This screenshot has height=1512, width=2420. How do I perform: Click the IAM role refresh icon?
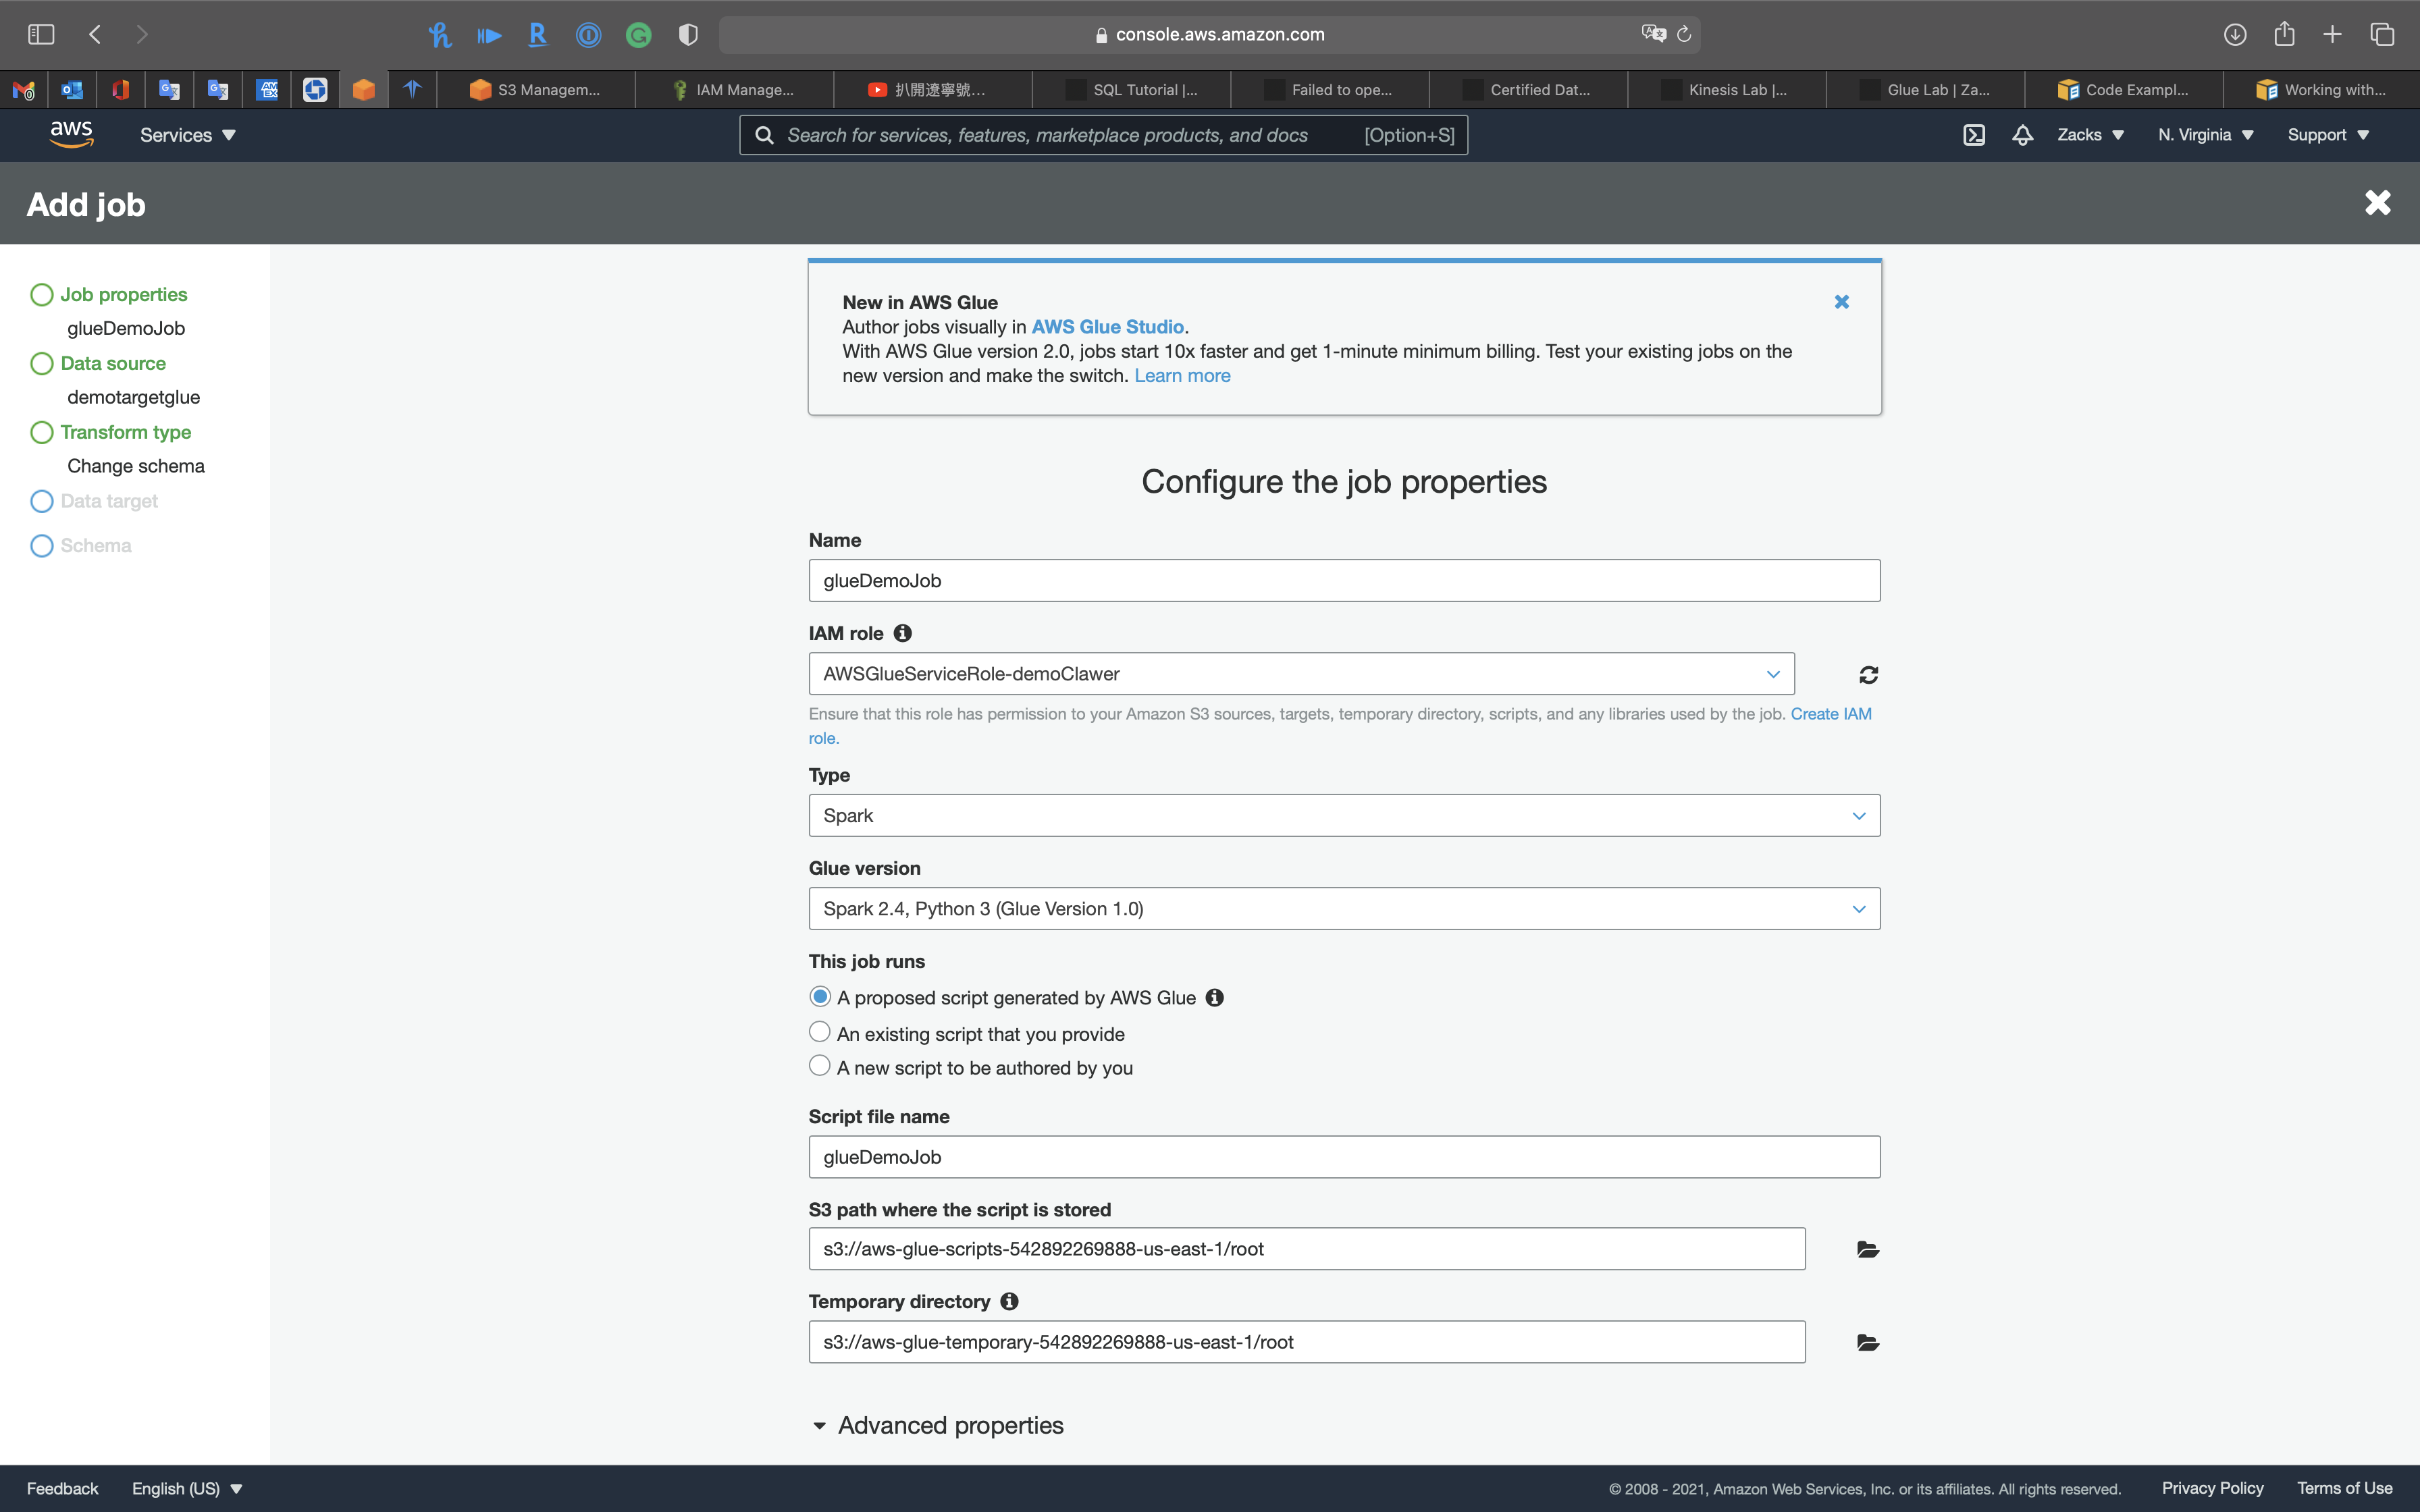[1868, 675]
